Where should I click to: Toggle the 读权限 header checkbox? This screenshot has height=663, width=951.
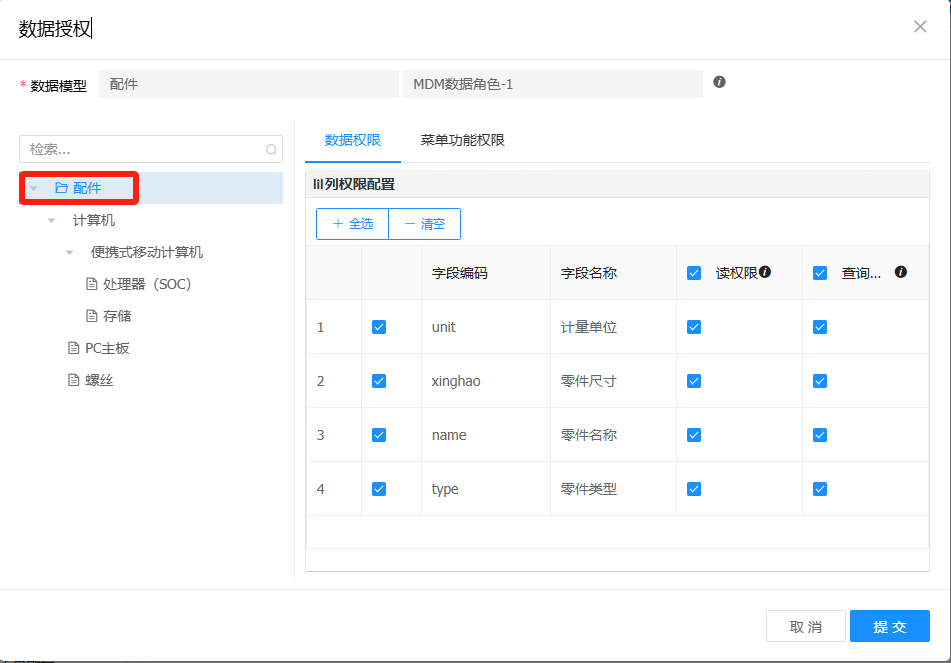click(694, 273)
